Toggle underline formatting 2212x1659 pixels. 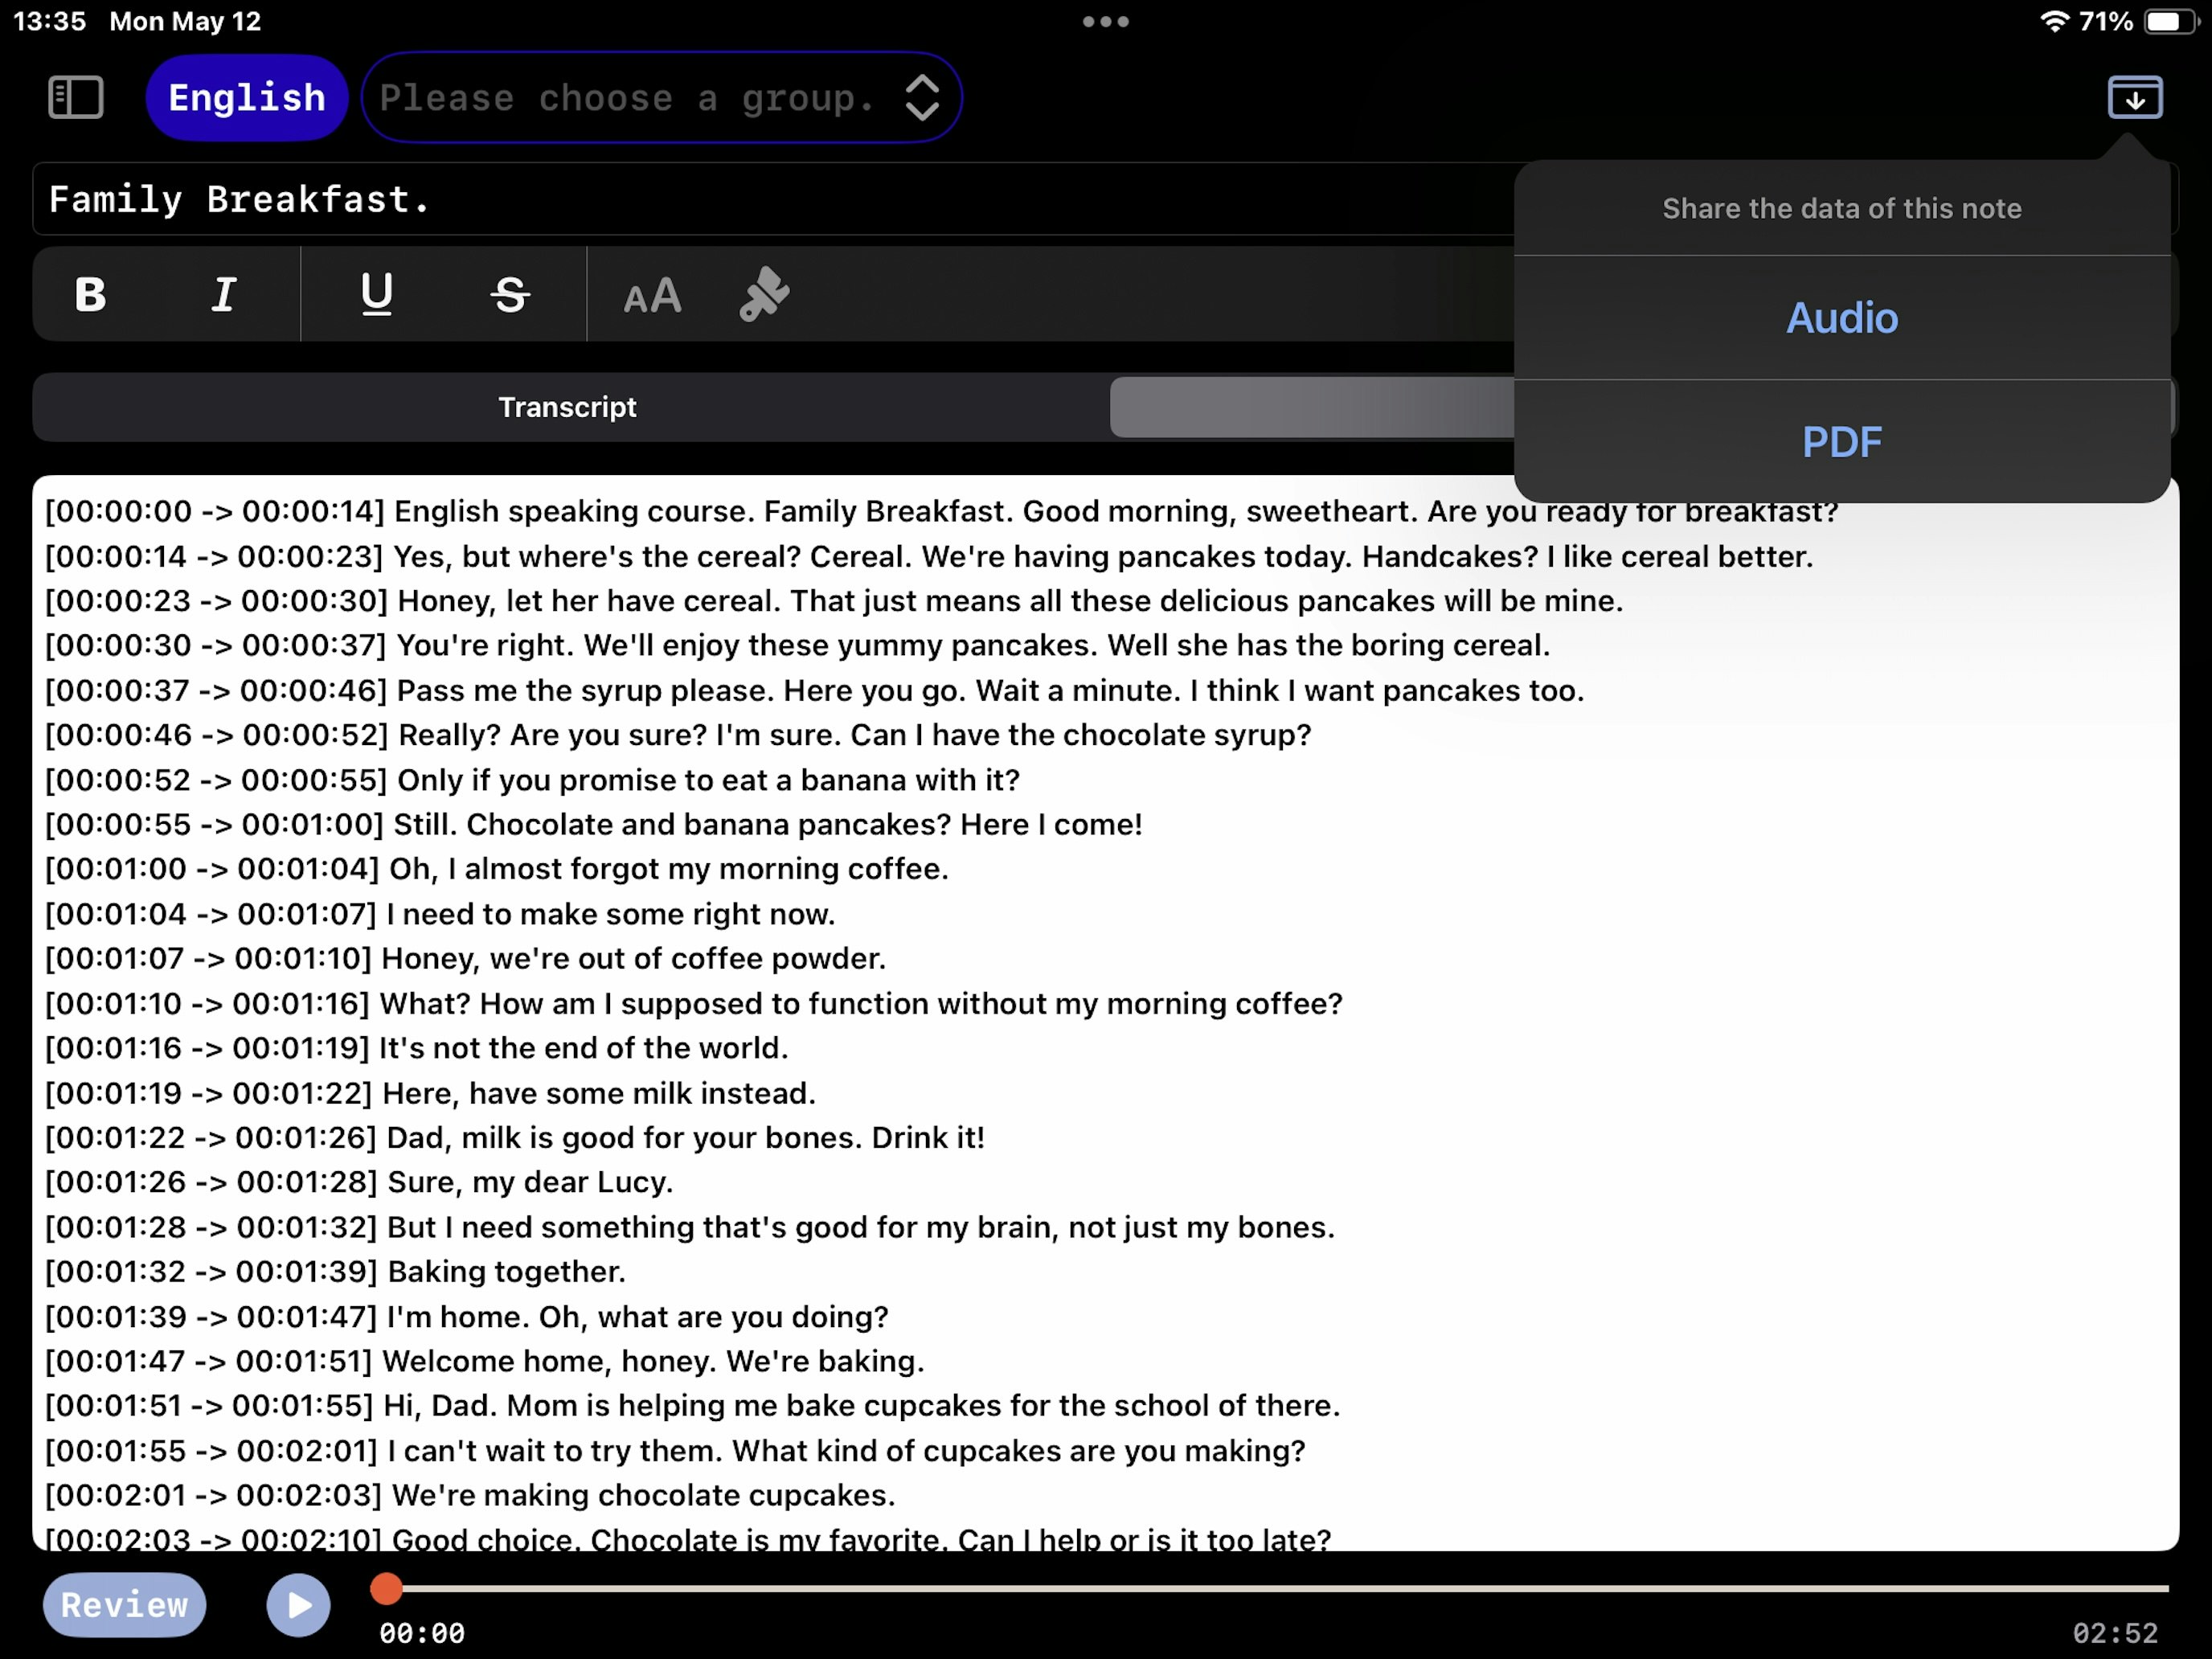[x=376, y=295]
